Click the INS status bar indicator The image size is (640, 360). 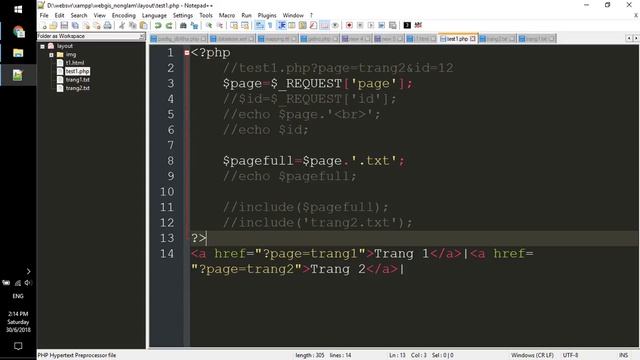pos(623,356)
